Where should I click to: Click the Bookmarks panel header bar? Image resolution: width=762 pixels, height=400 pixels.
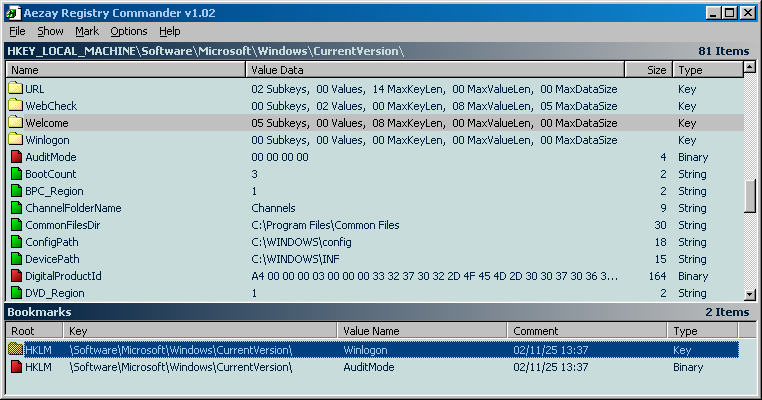(x=381, y=312)
